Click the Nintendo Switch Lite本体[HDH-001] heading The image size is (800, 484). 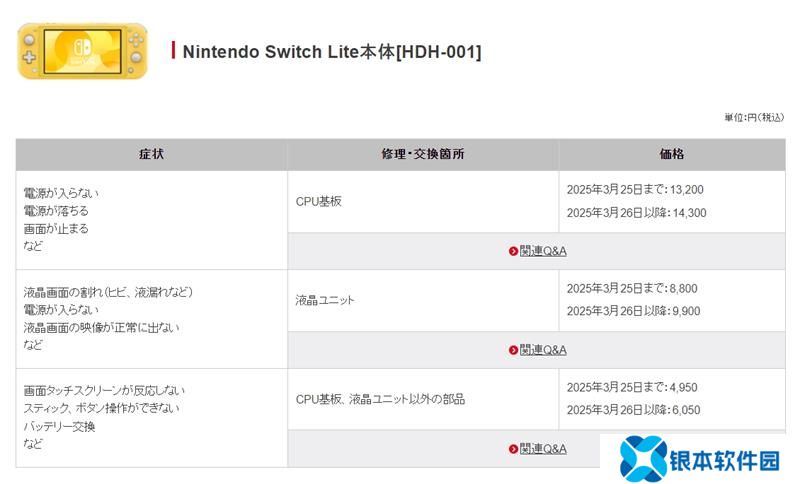pos(332,51)
